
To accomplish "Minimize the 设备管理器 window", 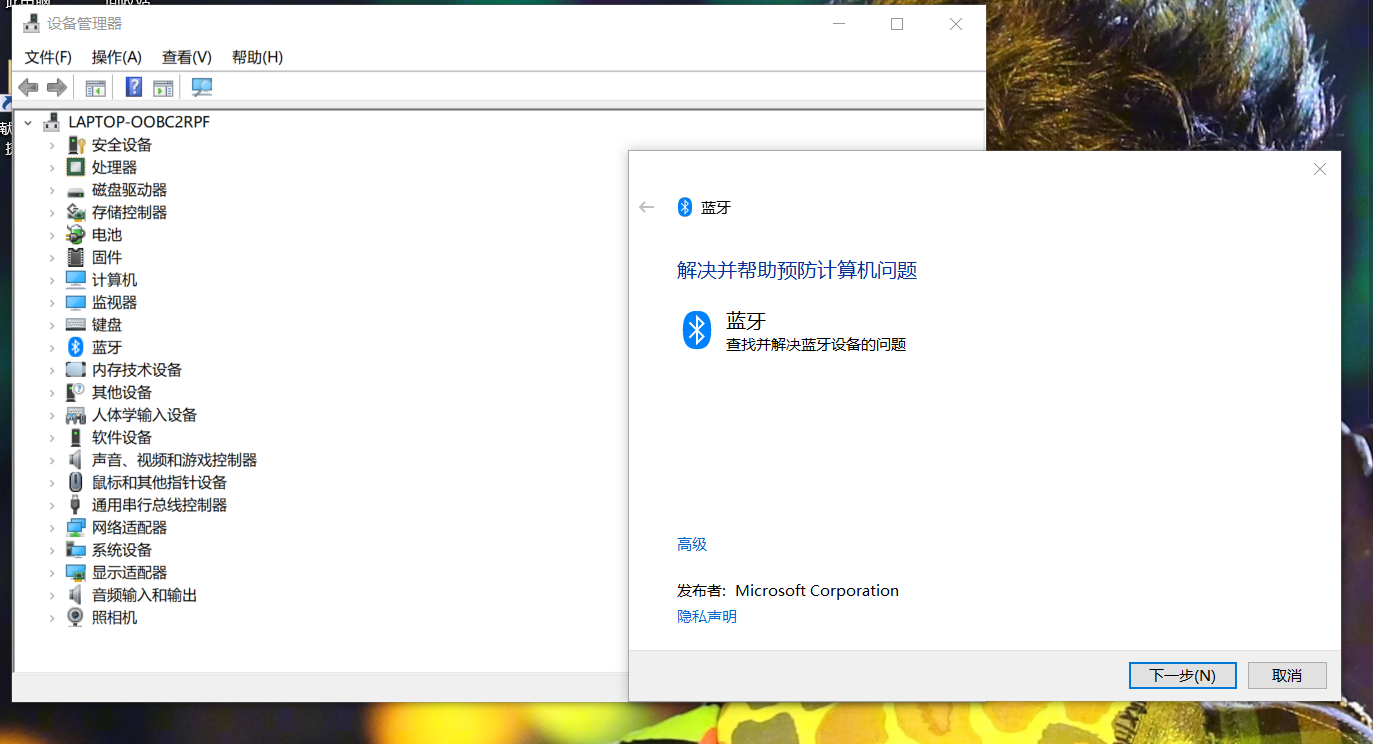I will coord(838,24).
